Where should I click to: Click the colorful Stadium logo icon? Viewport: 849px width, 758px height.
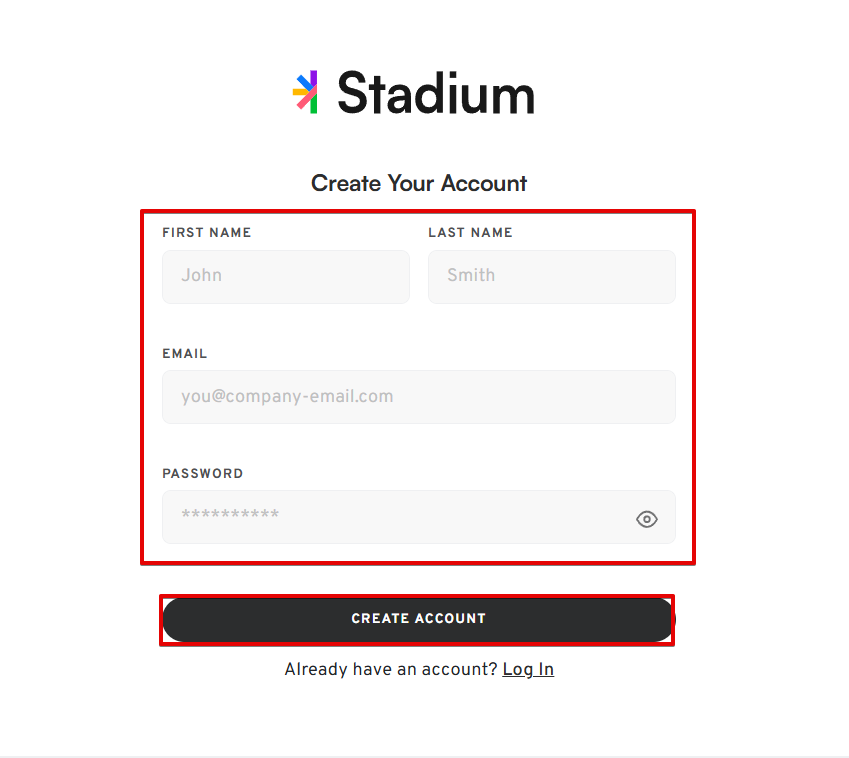click(305, 92)
